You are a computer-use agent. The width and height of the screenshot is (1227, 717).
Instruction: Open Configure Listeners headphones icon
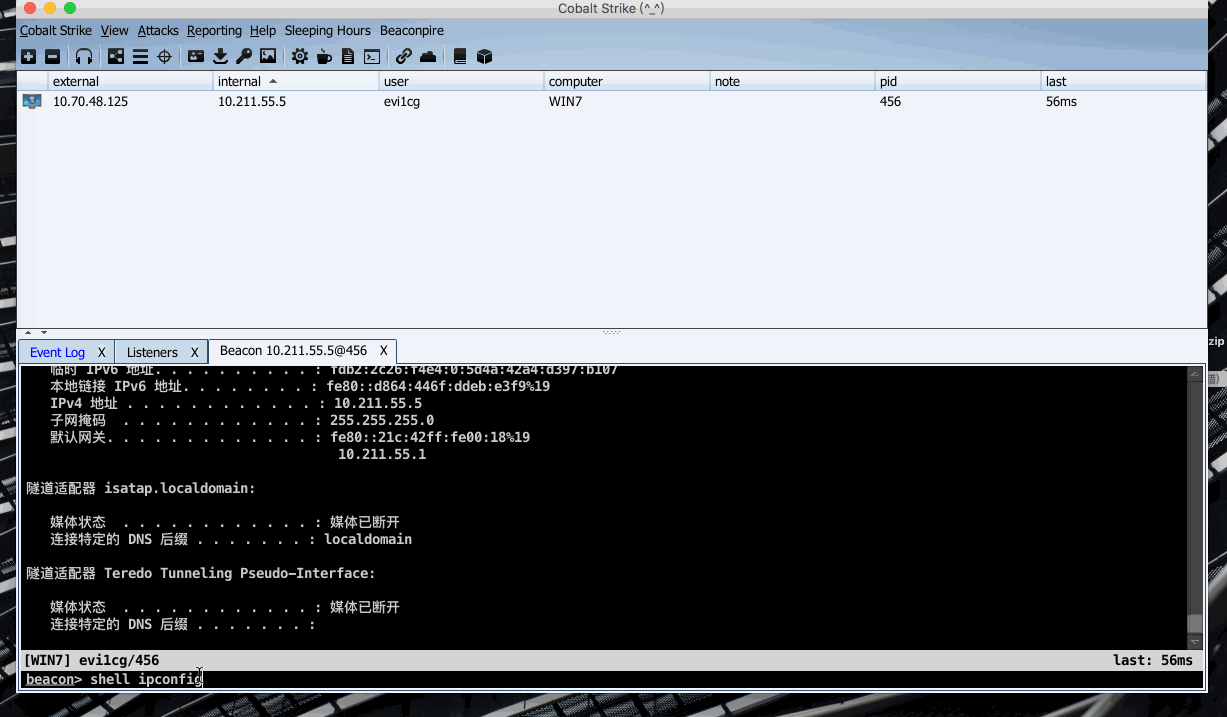(x=84, y=57)
